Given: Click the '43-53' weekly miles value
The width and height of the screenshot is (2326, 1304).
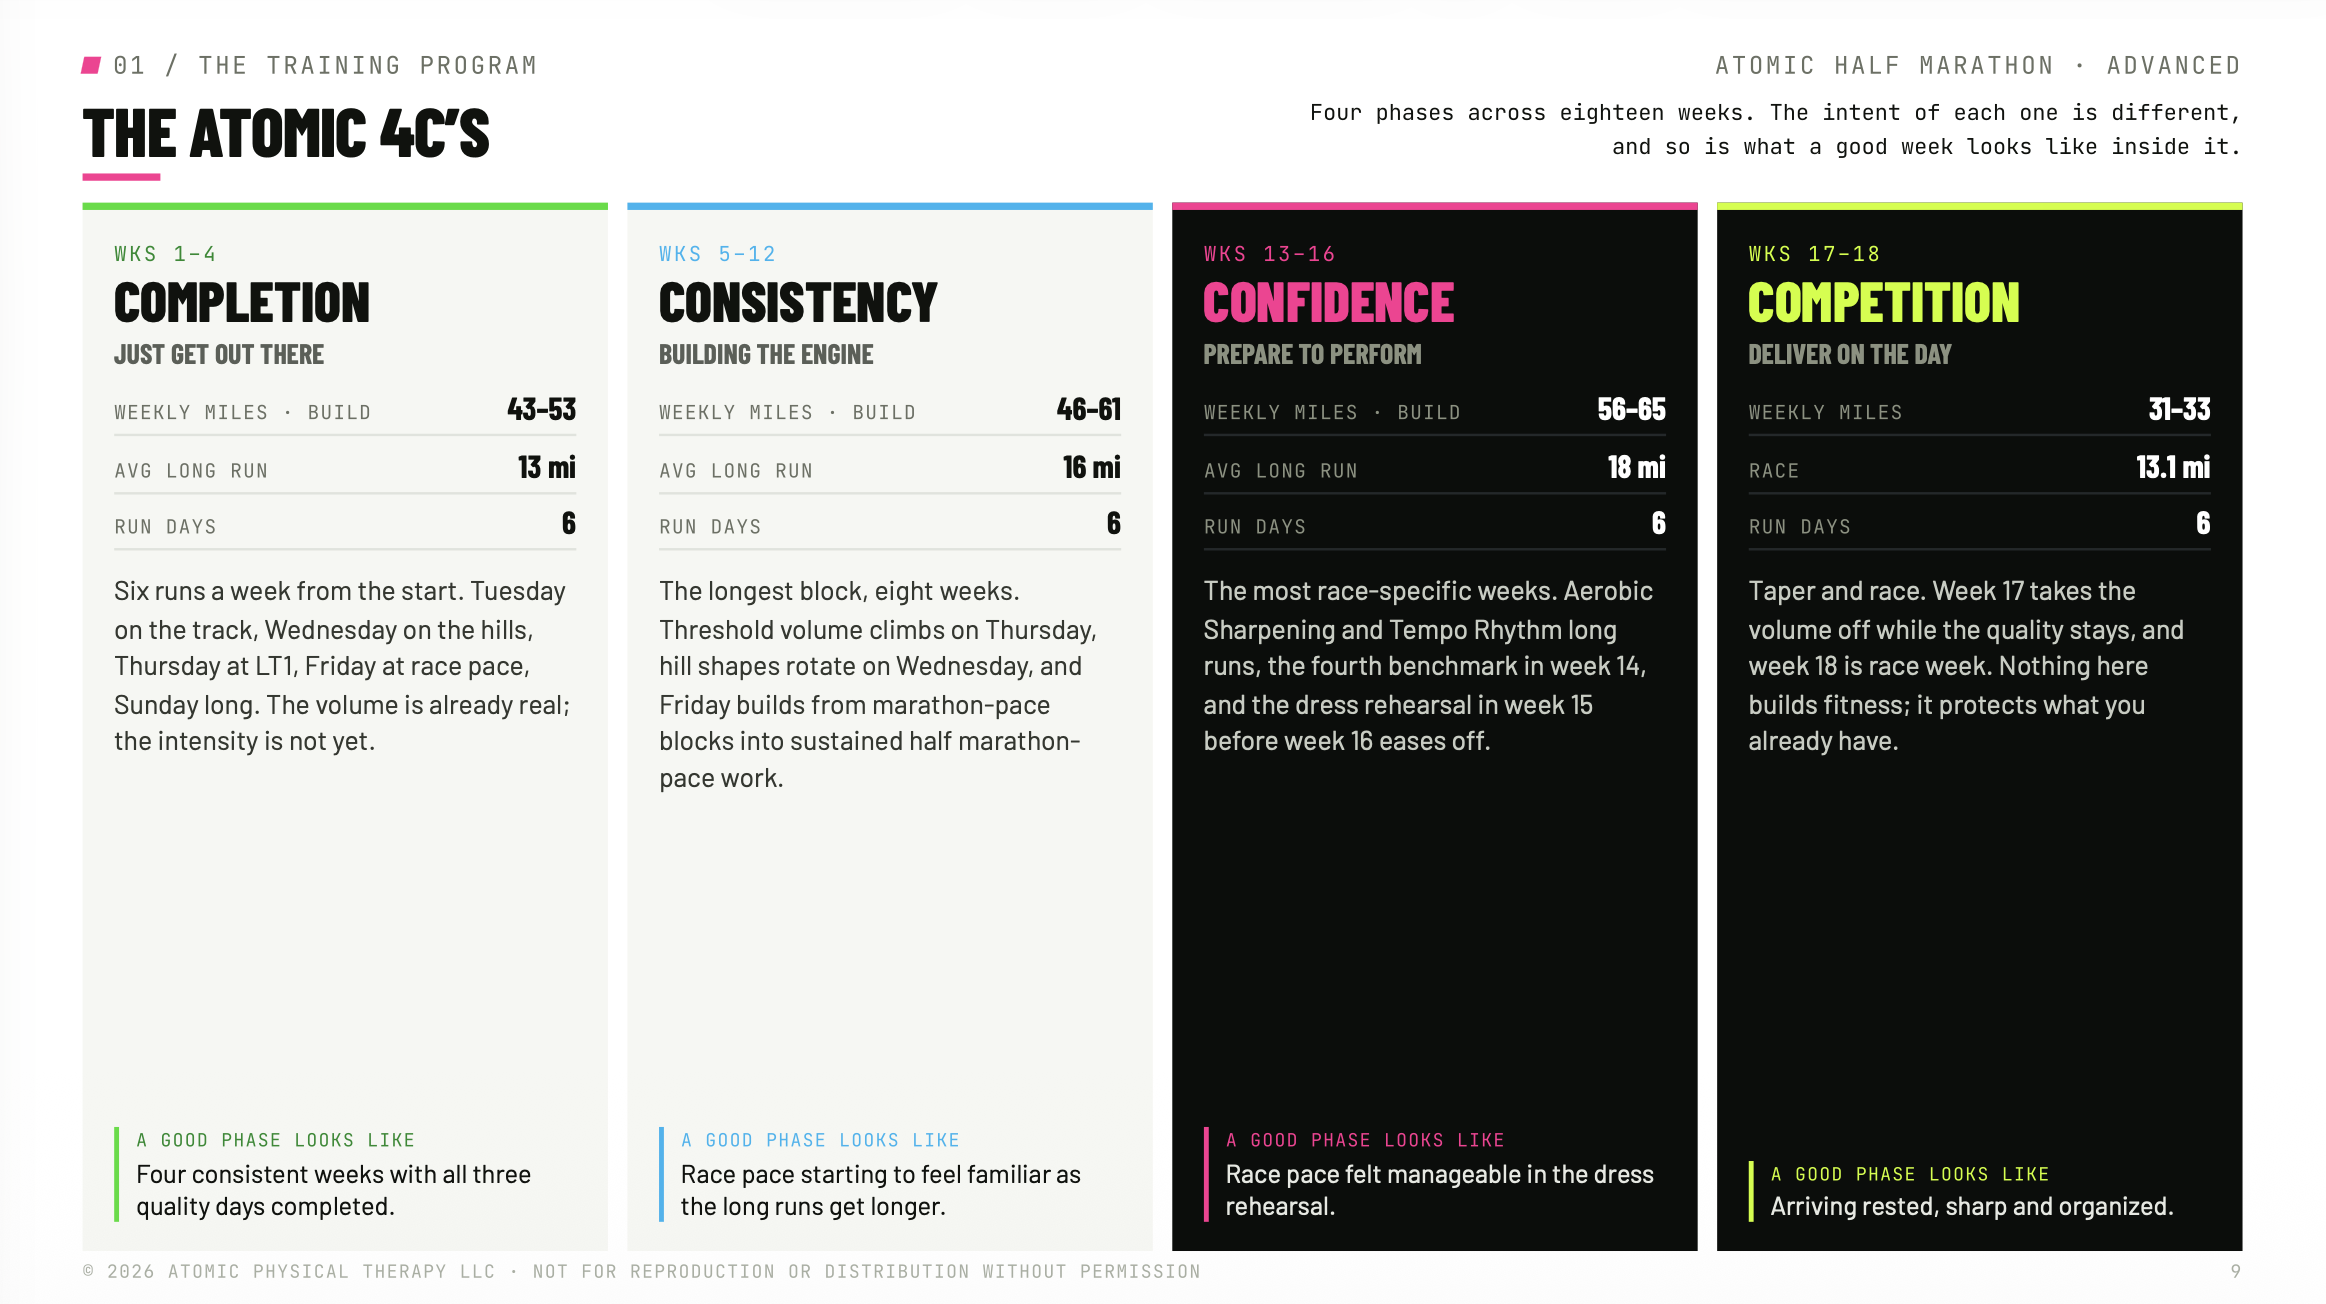Looking at the screenshot, I should (x=541, y=410).
